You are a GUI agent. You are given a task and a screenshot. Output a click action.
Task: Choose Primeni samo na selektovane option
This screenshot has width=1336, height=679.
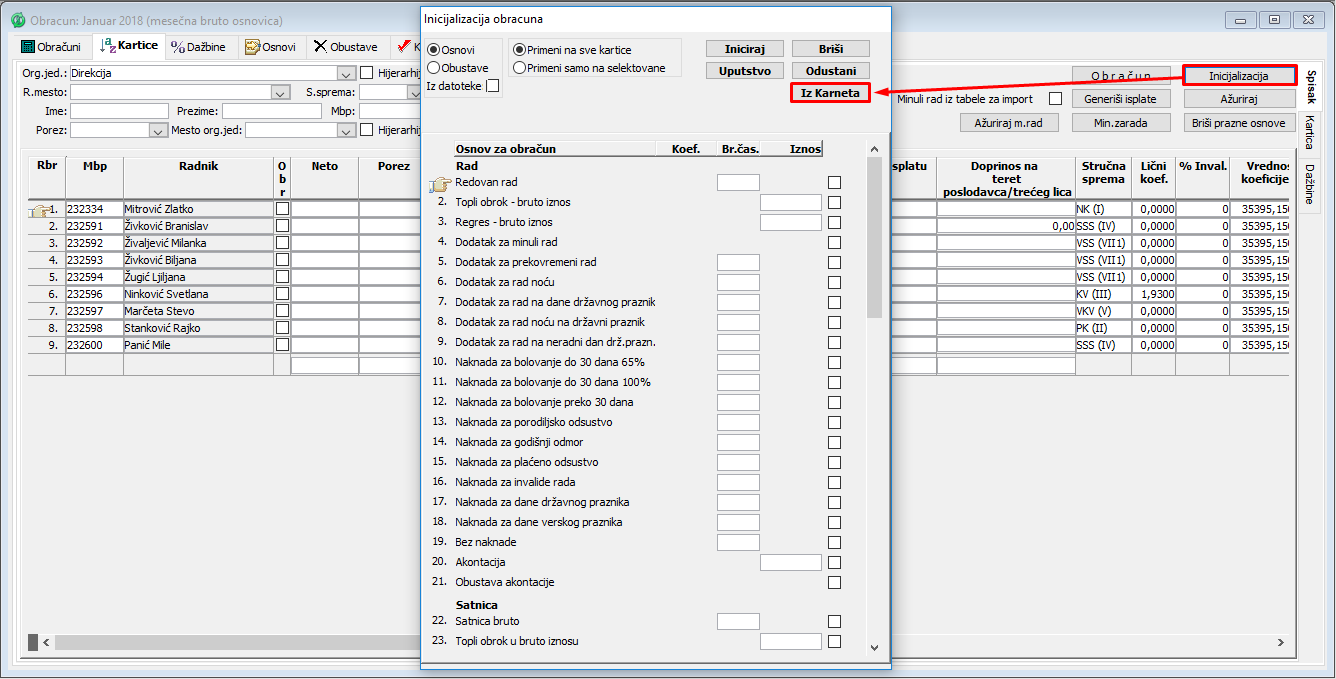[x=519, y=68]
